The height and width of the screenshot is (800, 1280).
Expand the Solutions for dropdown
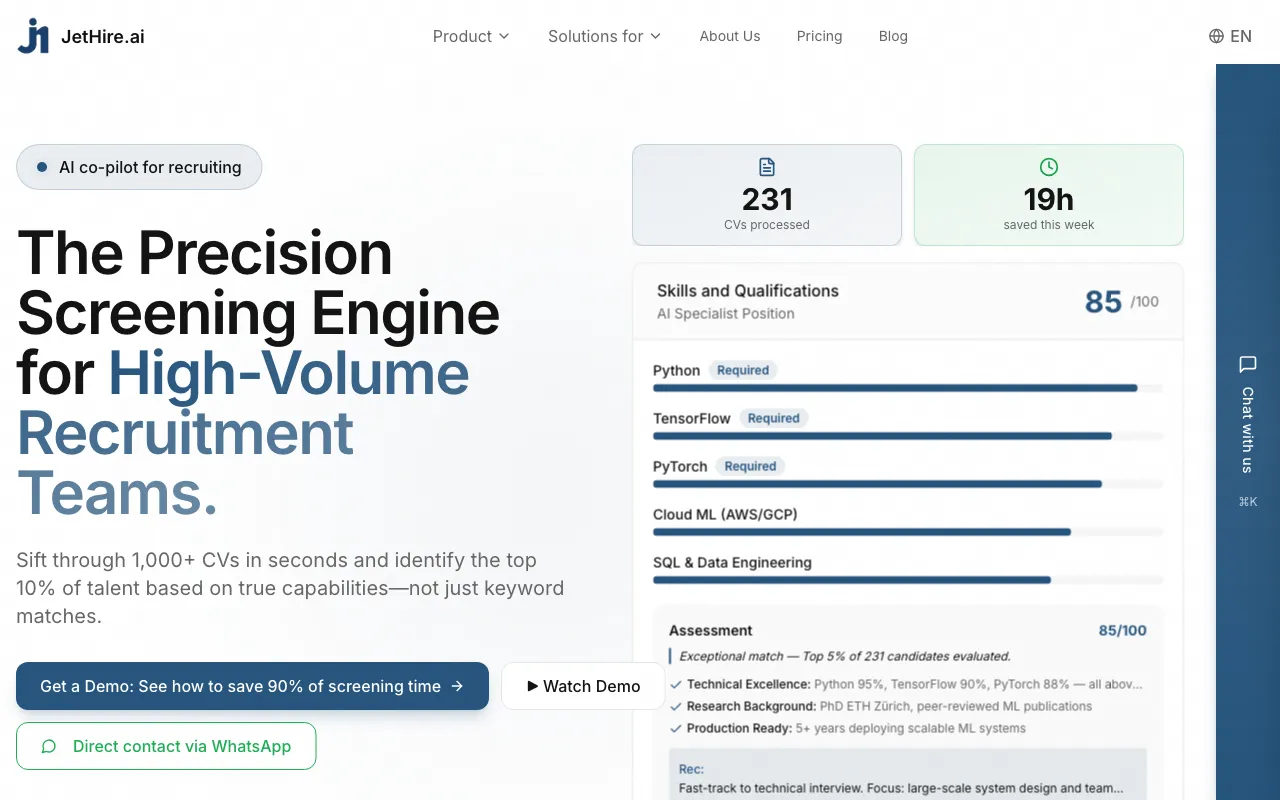(x=604, y=36)
